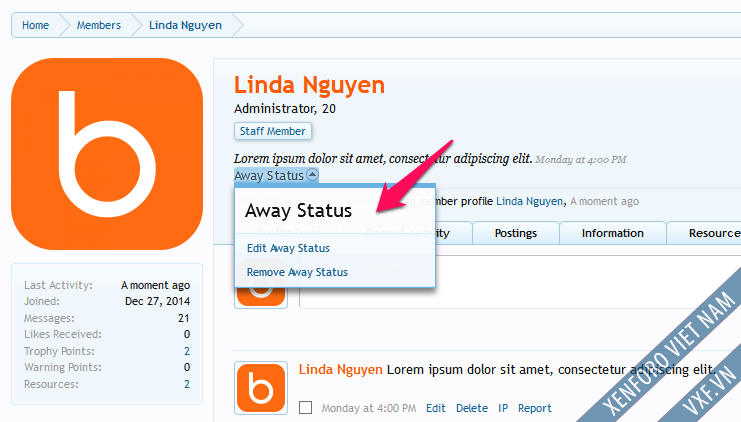The width and height of the screenshot is (741, 422).
Task: Go to Home breadcrumb
Action: pyautogui.click(x=35, y=25)
